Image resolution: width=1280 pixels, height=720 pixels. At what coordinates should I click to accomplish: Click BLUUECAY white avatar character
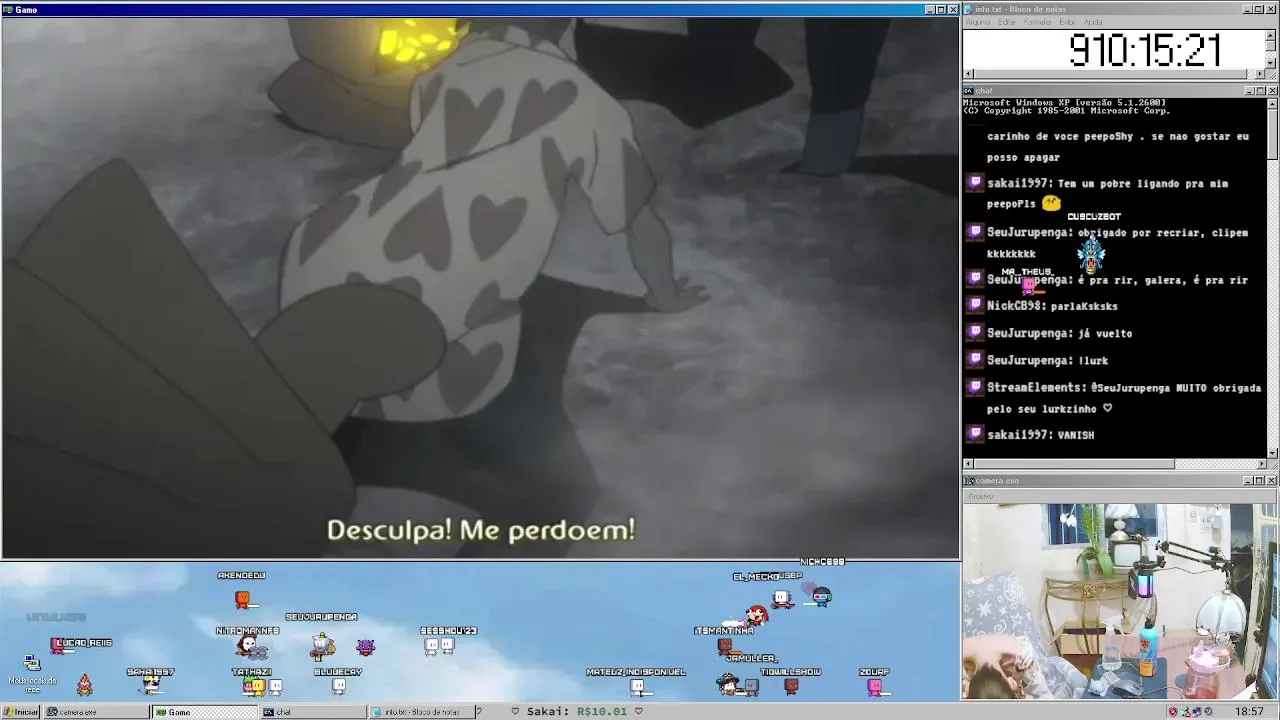click(339, 686)
